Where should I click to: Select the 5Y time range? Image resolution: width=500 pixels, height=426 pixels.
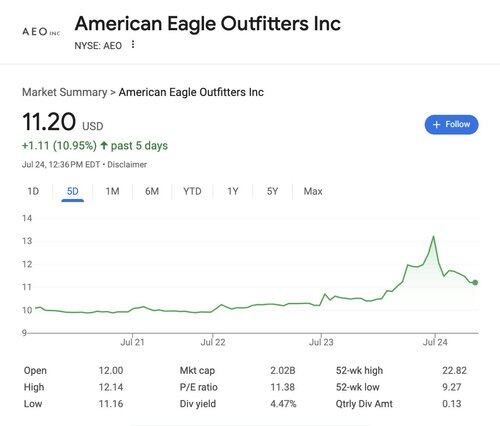pos(272,191)
